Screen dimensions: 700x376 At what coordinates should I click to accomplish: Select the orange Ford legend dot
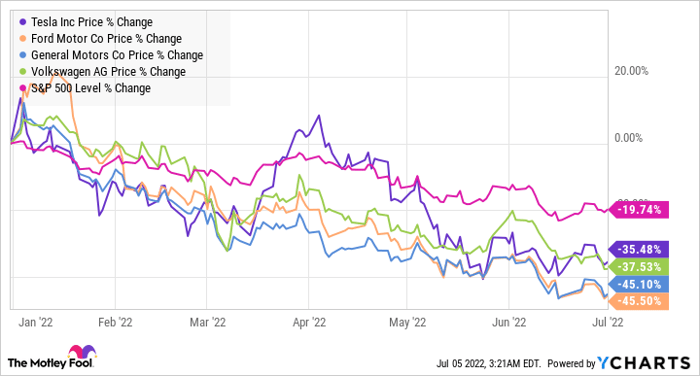(23, 39)
